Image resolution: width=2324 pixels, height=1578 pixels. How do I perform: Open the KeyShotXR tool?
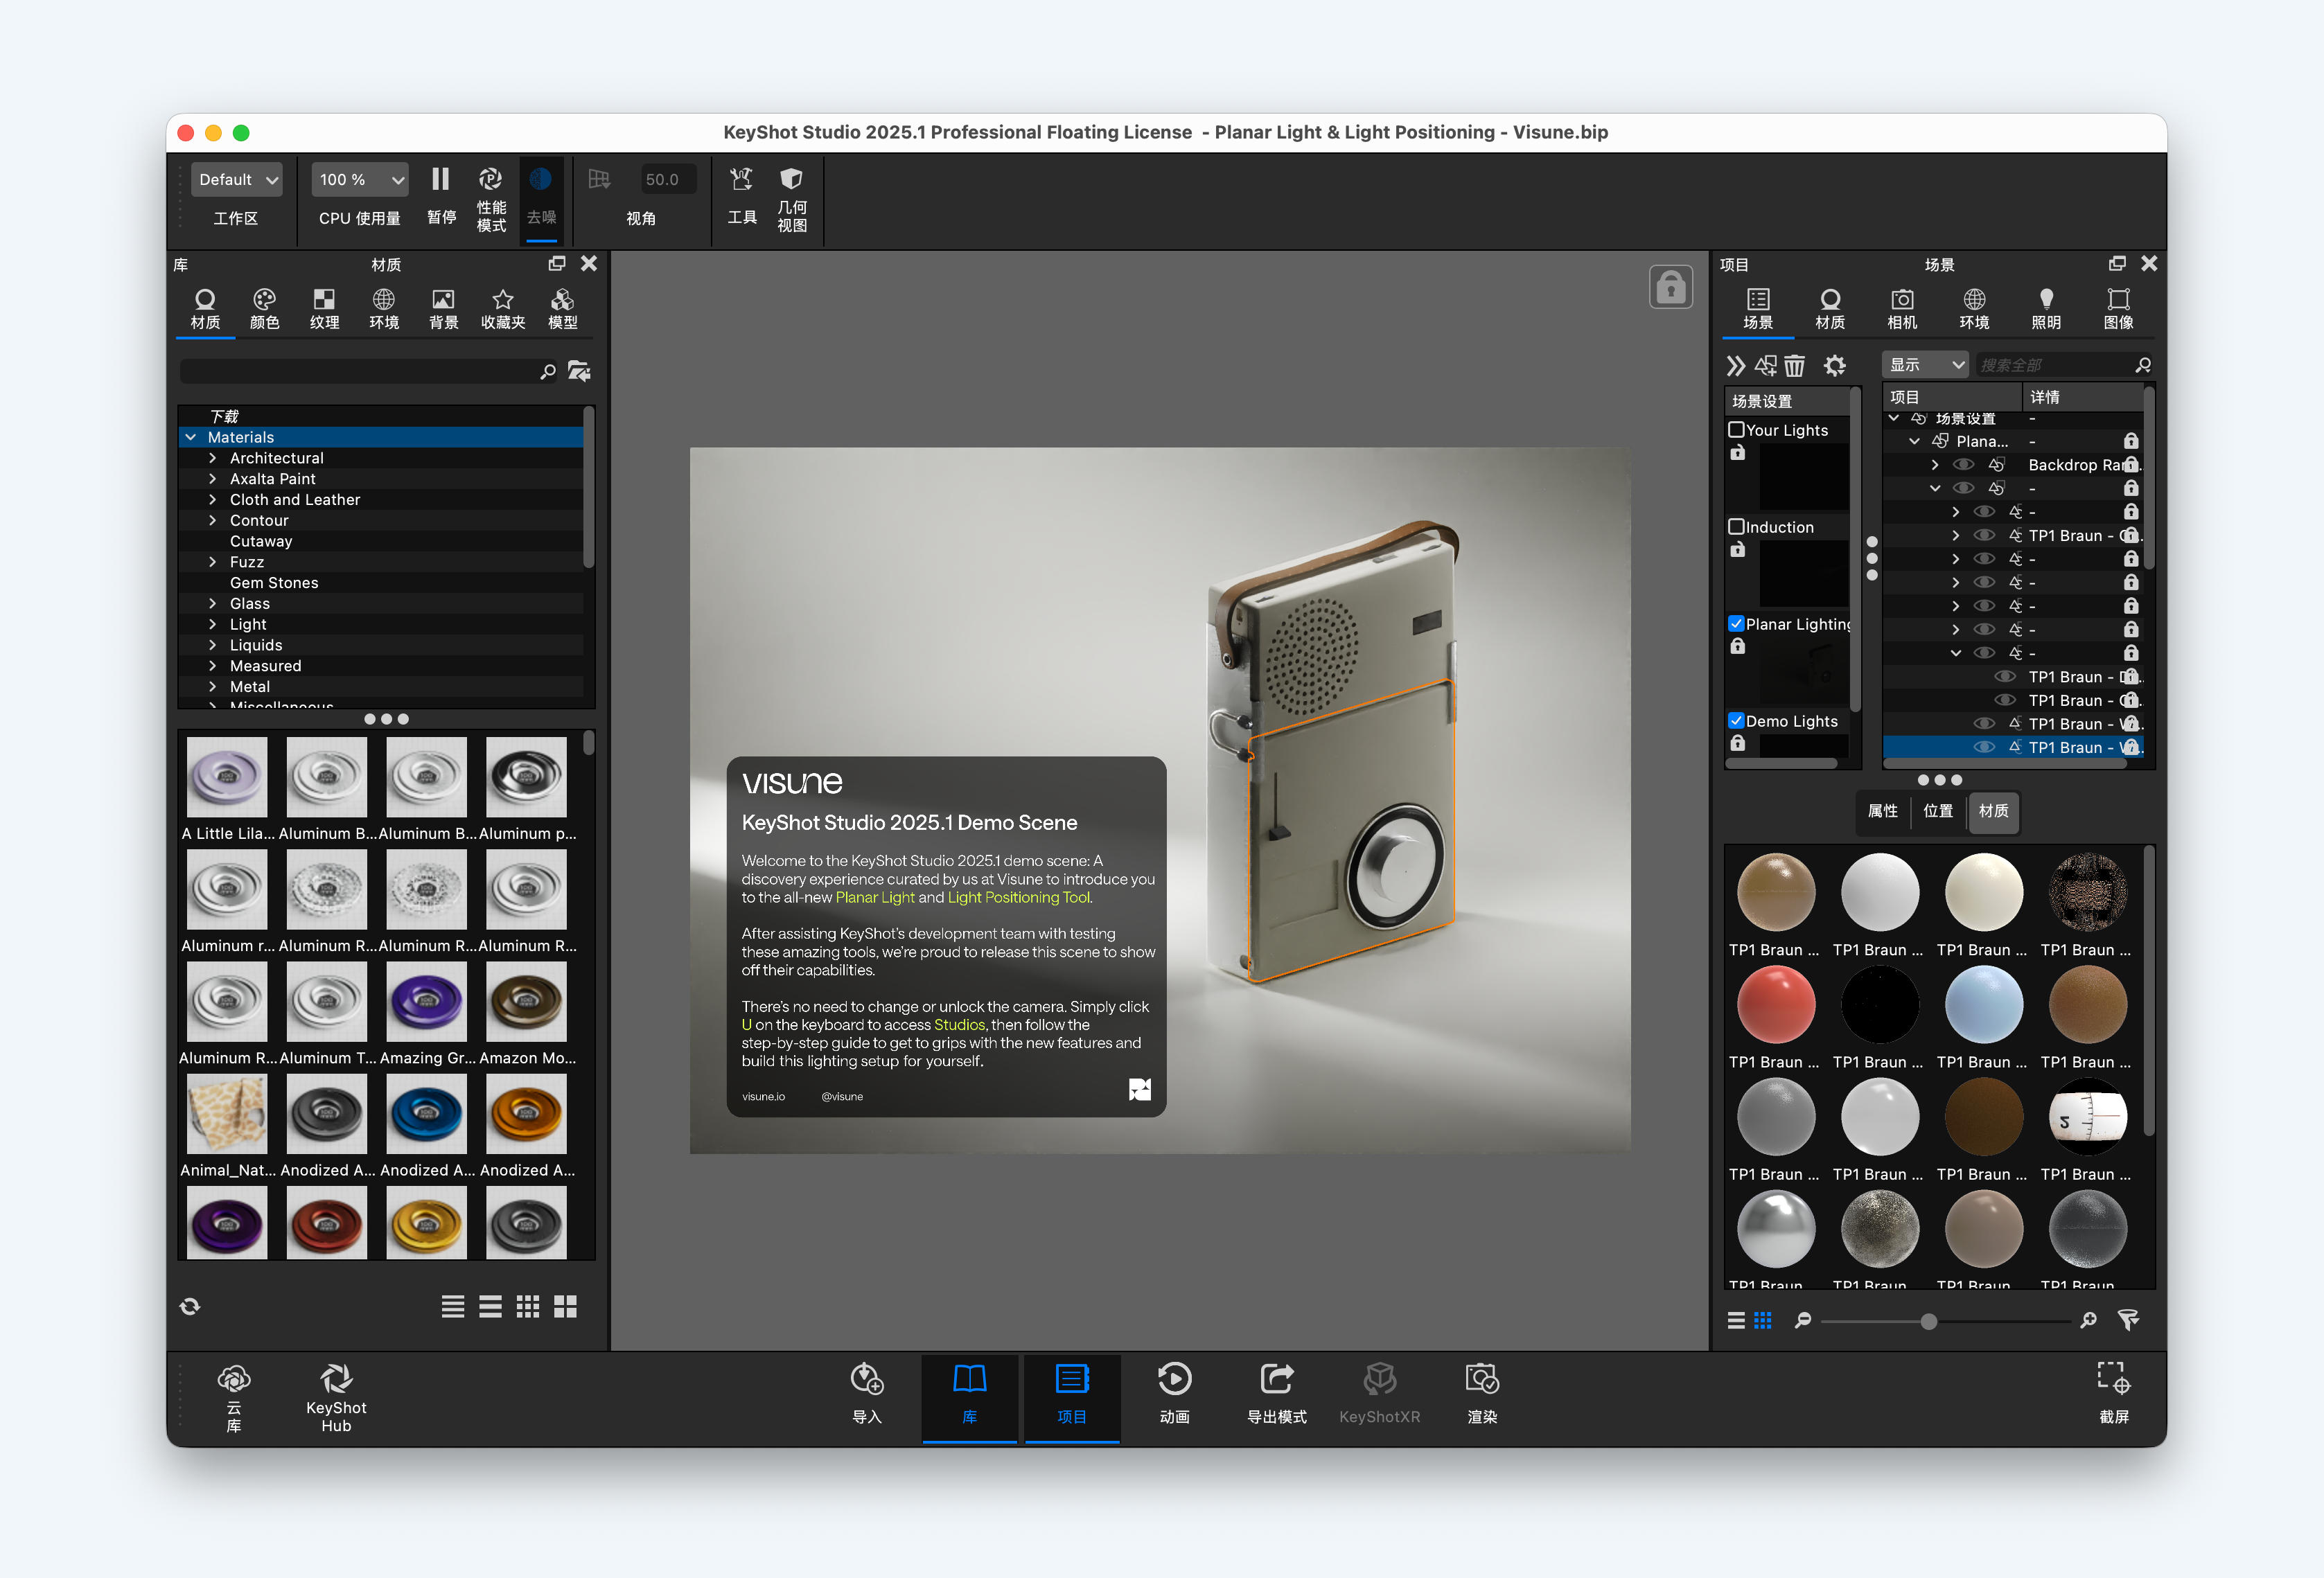click(x=1380, y=1393)
